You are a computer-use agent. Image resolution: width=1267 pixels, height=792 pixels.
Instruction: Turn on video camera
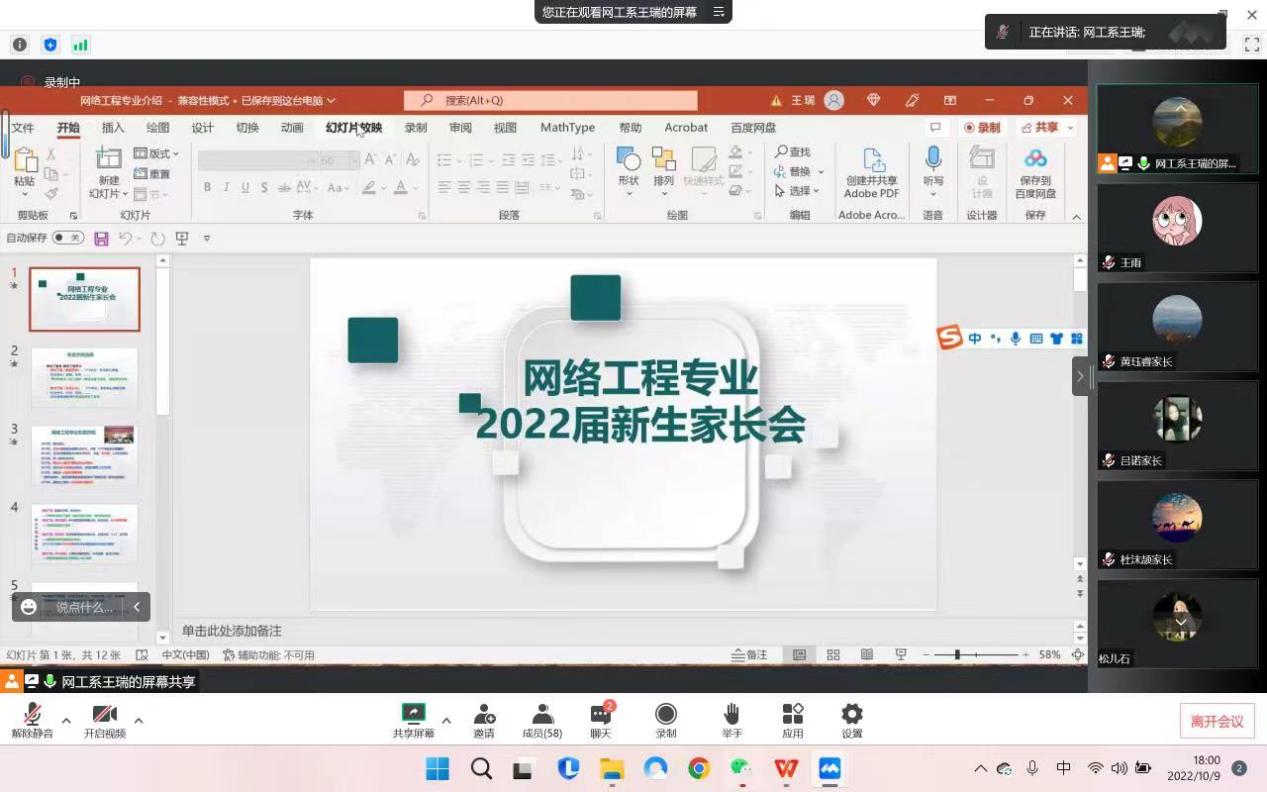[105, 714]
